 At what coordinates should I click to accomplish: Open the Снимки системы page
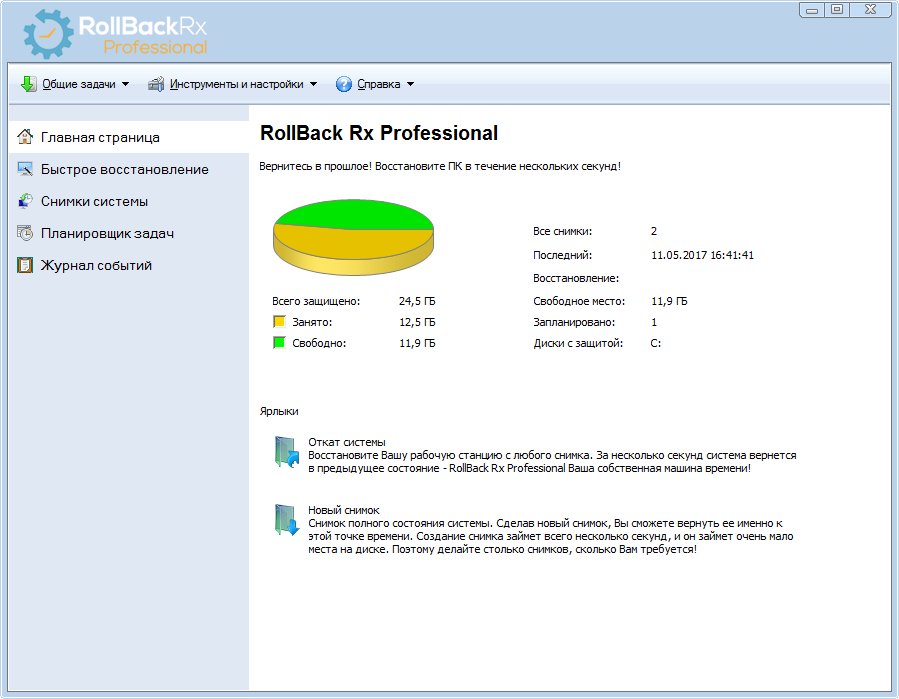[94, 201]
